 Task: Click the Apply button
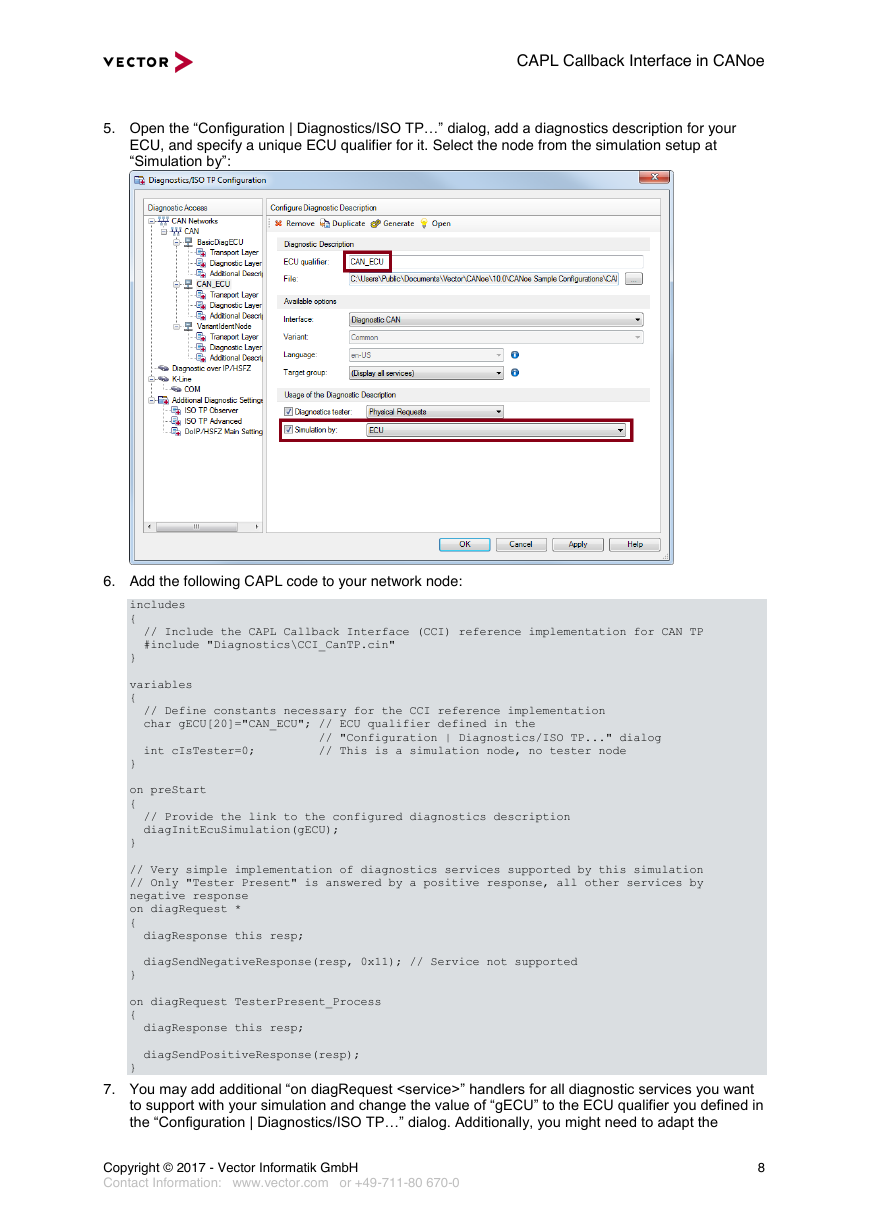[x=578, y=545]
